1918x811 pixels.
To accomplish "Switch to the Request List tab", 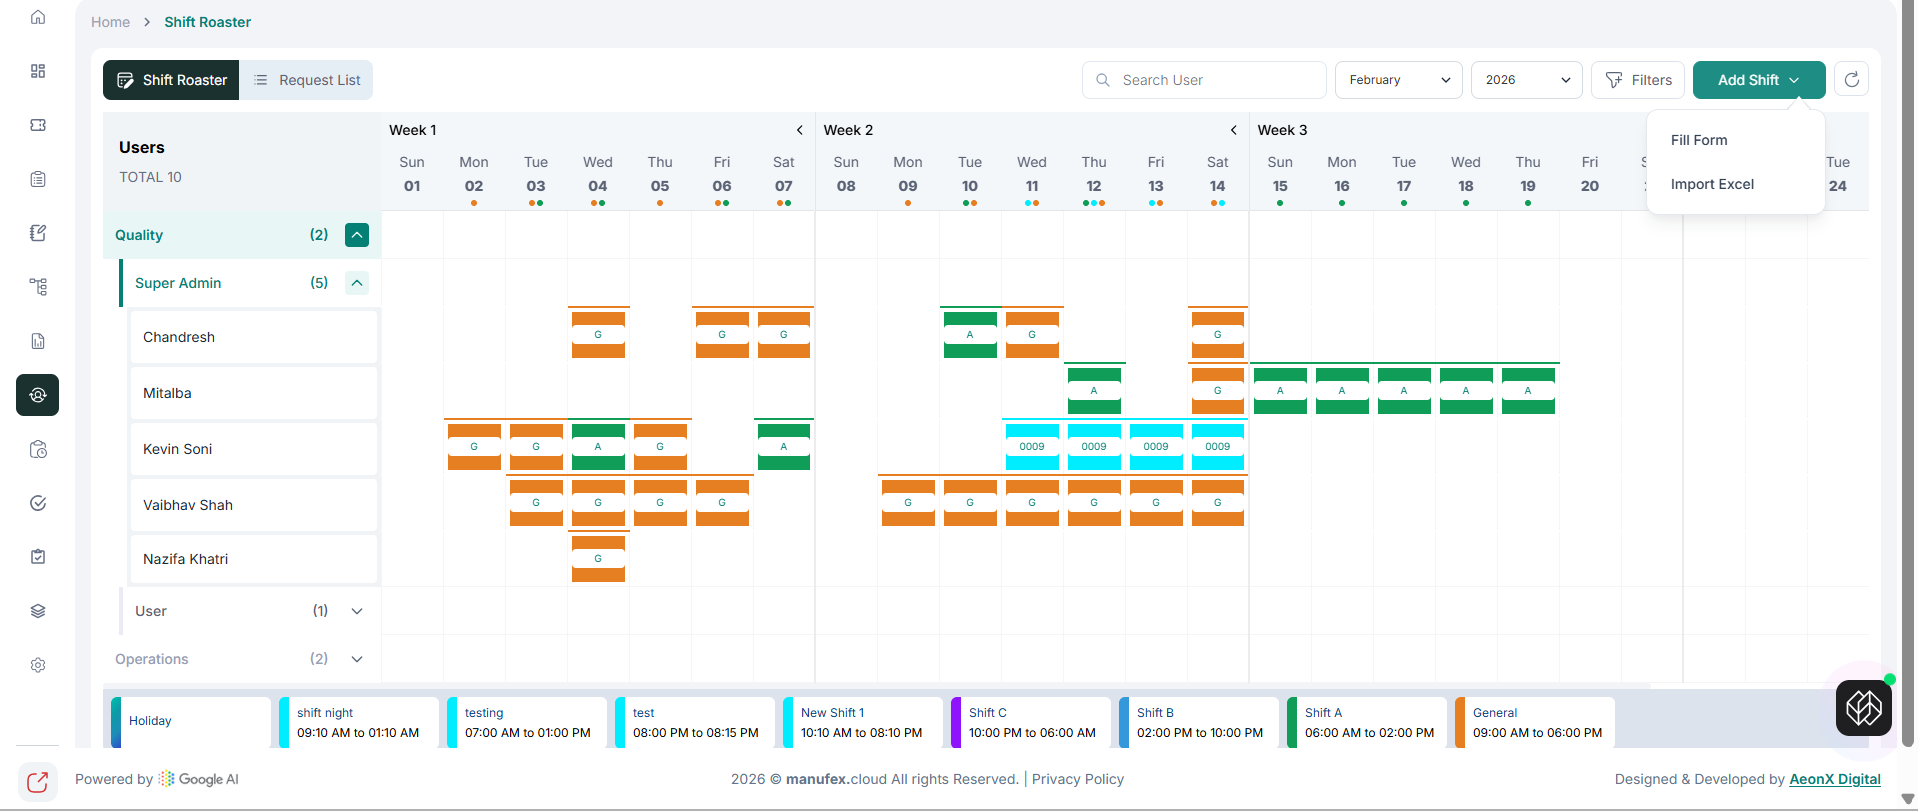I will click(307, 80).
